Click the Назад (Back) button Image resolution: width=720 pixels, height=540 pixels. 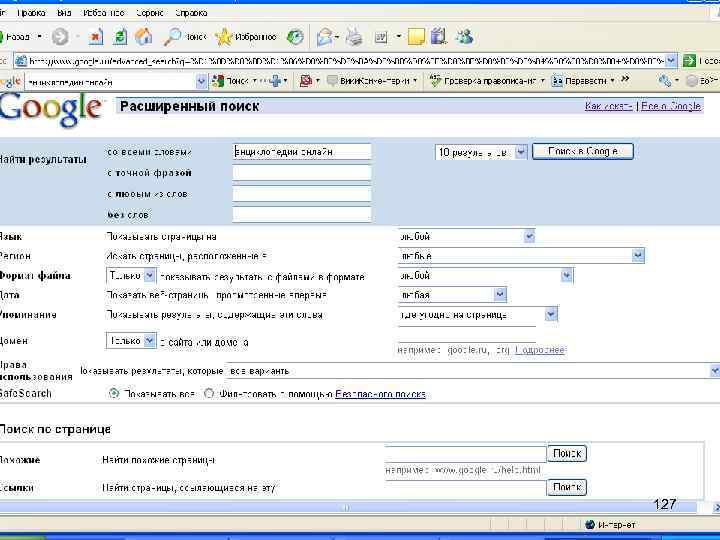point(16,37)
